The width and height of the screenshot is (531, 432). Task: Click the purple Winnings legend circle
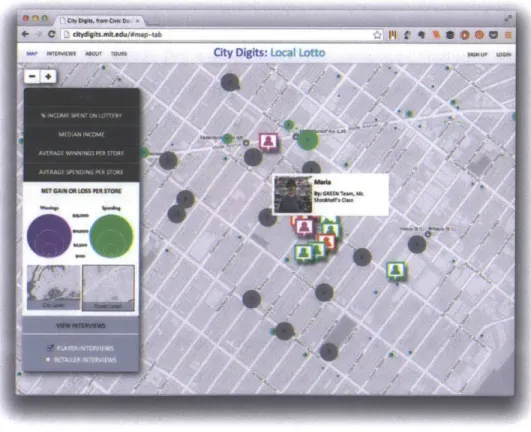click(49, 235)
